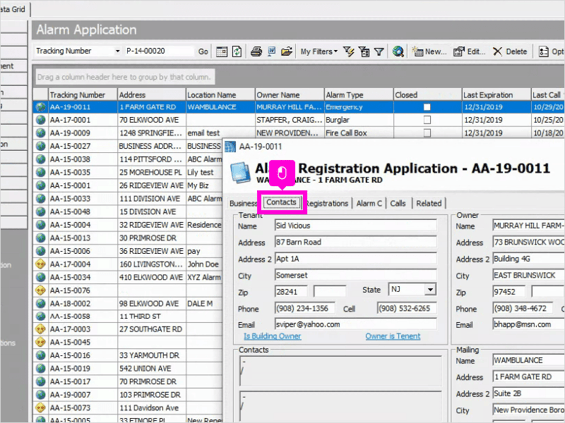Click the refresh icon in the toolbar
Screen dimensions: 565x423
(x=237, y=52)
